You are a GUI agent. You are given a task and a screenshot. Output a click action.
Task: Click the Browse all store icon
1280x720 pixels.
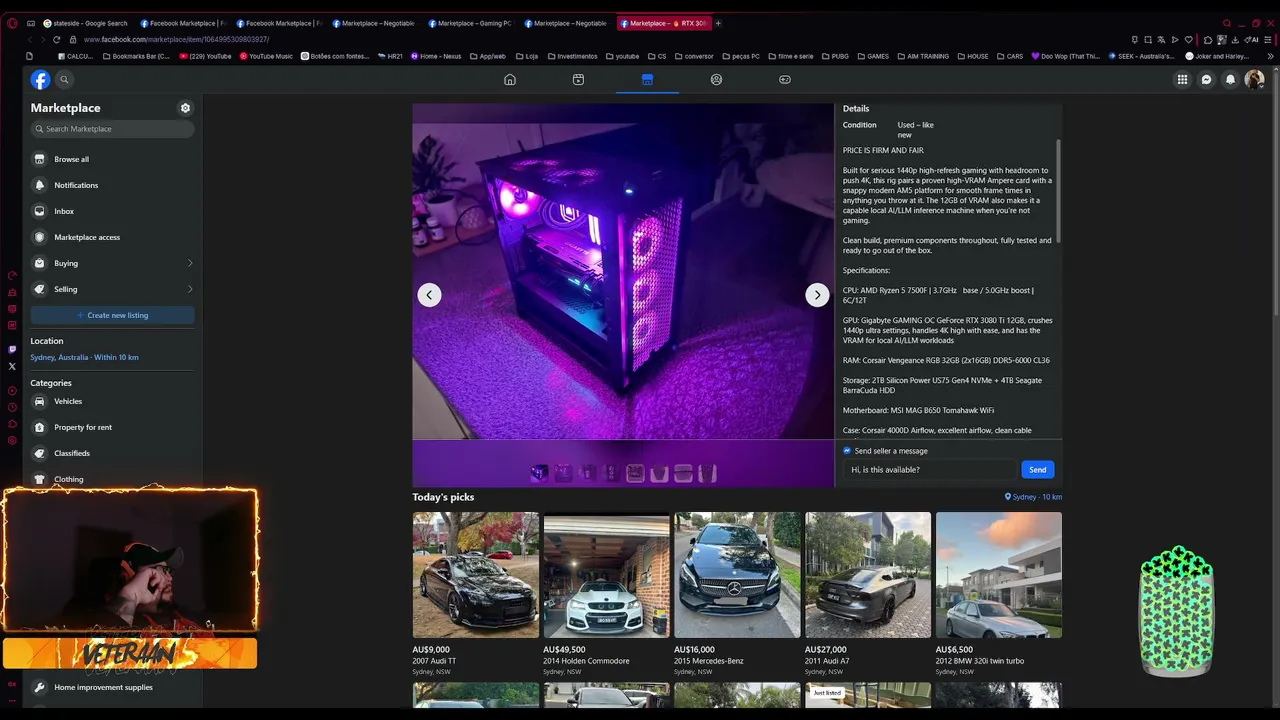tap(40, 159)
